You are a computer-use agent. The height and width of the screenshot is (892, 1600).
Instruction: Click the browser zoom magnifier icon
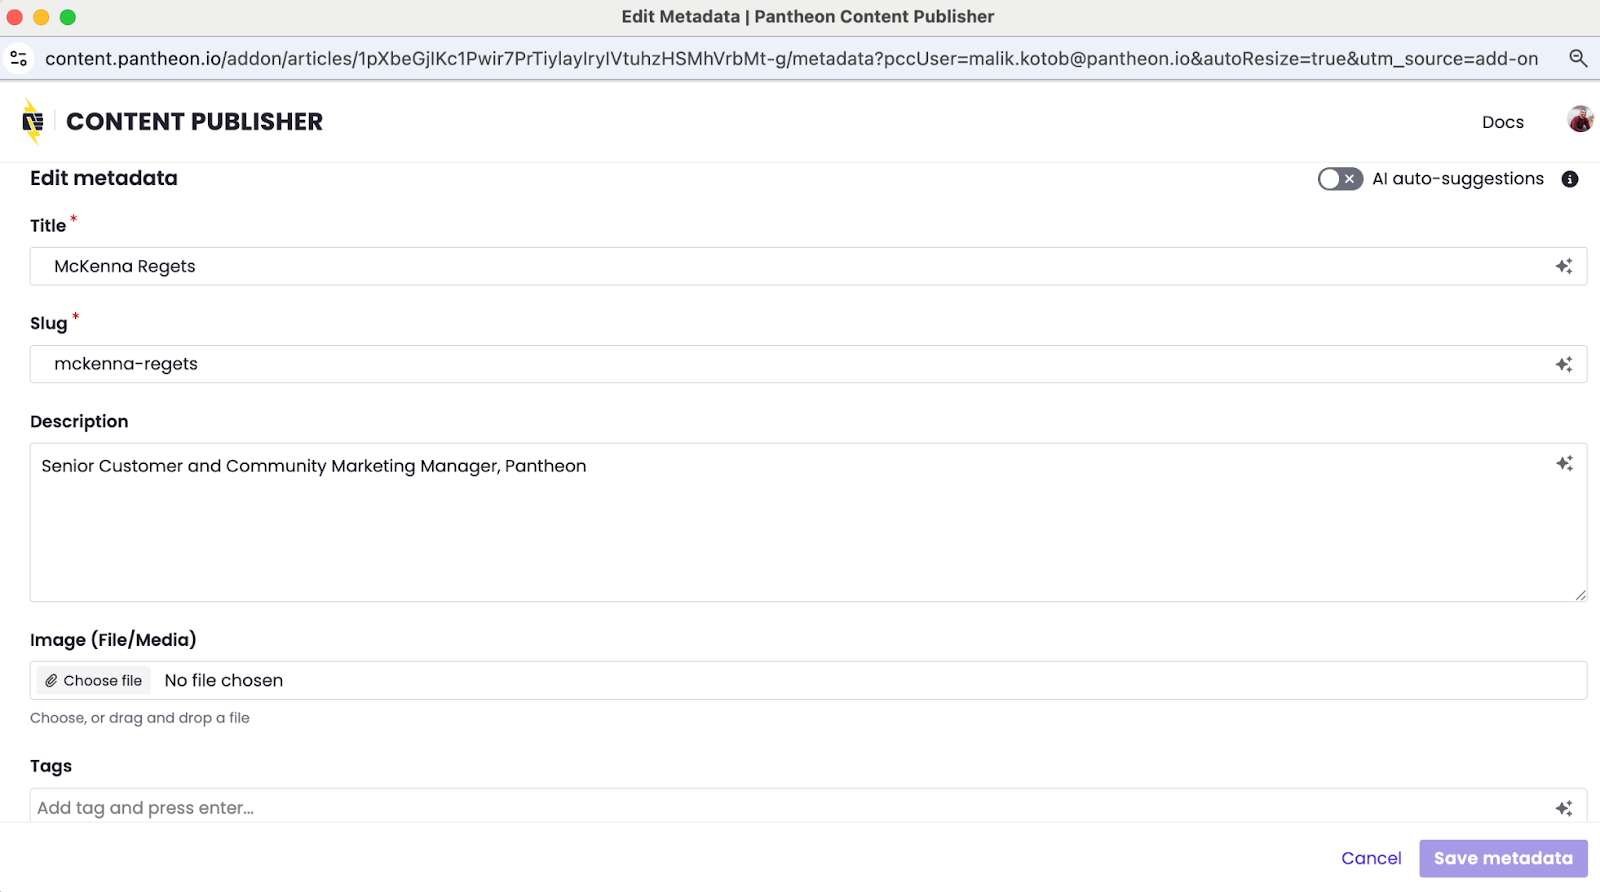[1578, 58]
